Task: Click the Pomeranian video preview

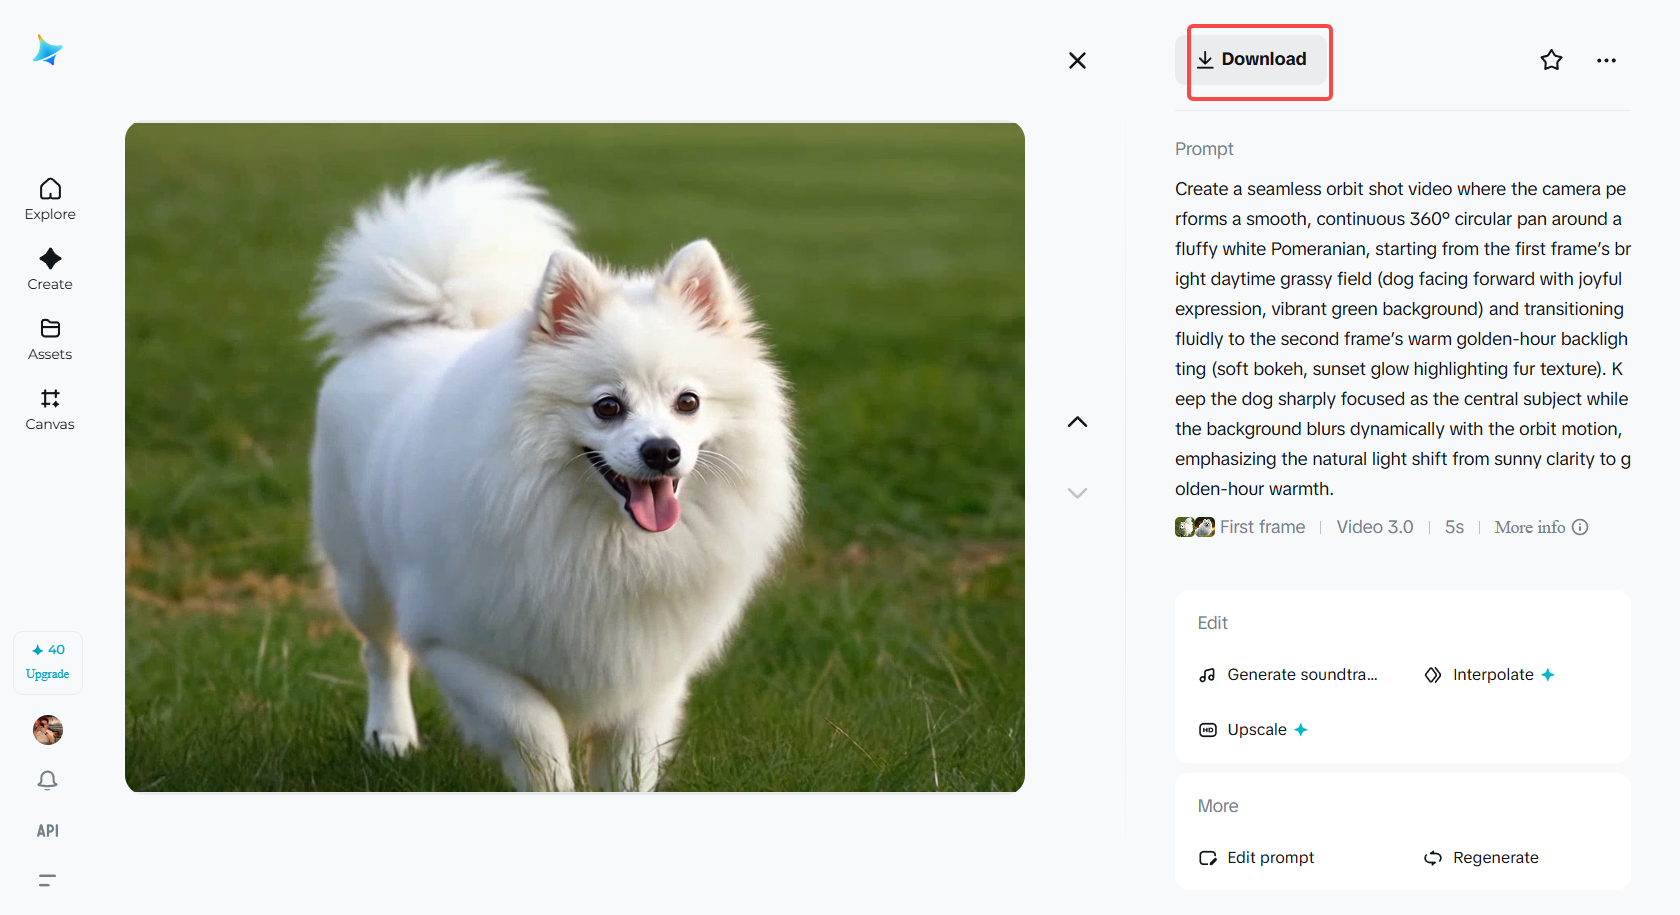Action: (575, 457)
